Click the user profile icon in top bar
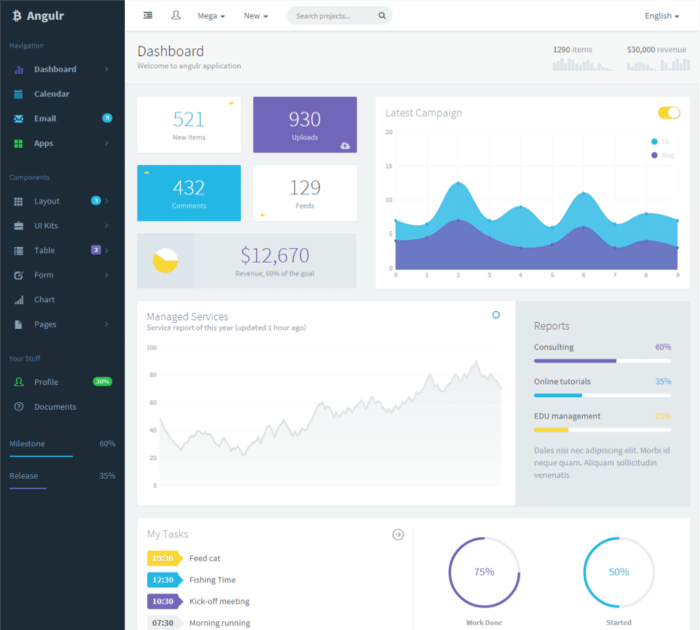Screen dimensions: 700x630 [176, 15]
